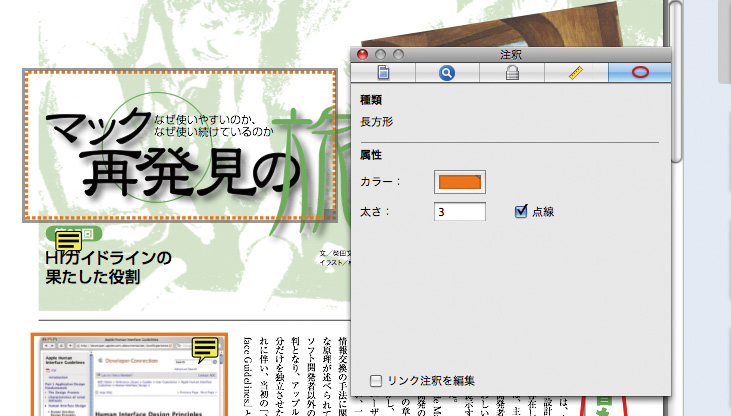Click the green thin circle annotation in title
Screen dimensions: 731x416
tap(157, 147)
